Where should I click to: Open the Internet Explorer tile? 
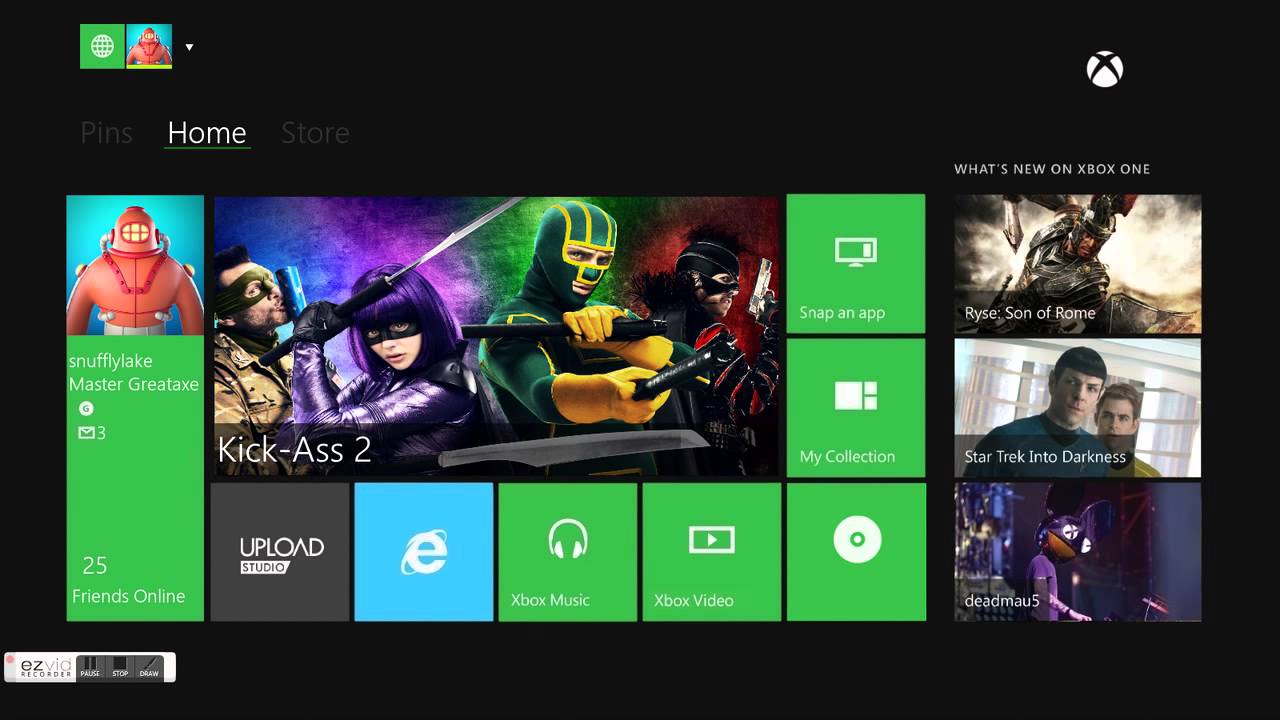pos(424,552)
